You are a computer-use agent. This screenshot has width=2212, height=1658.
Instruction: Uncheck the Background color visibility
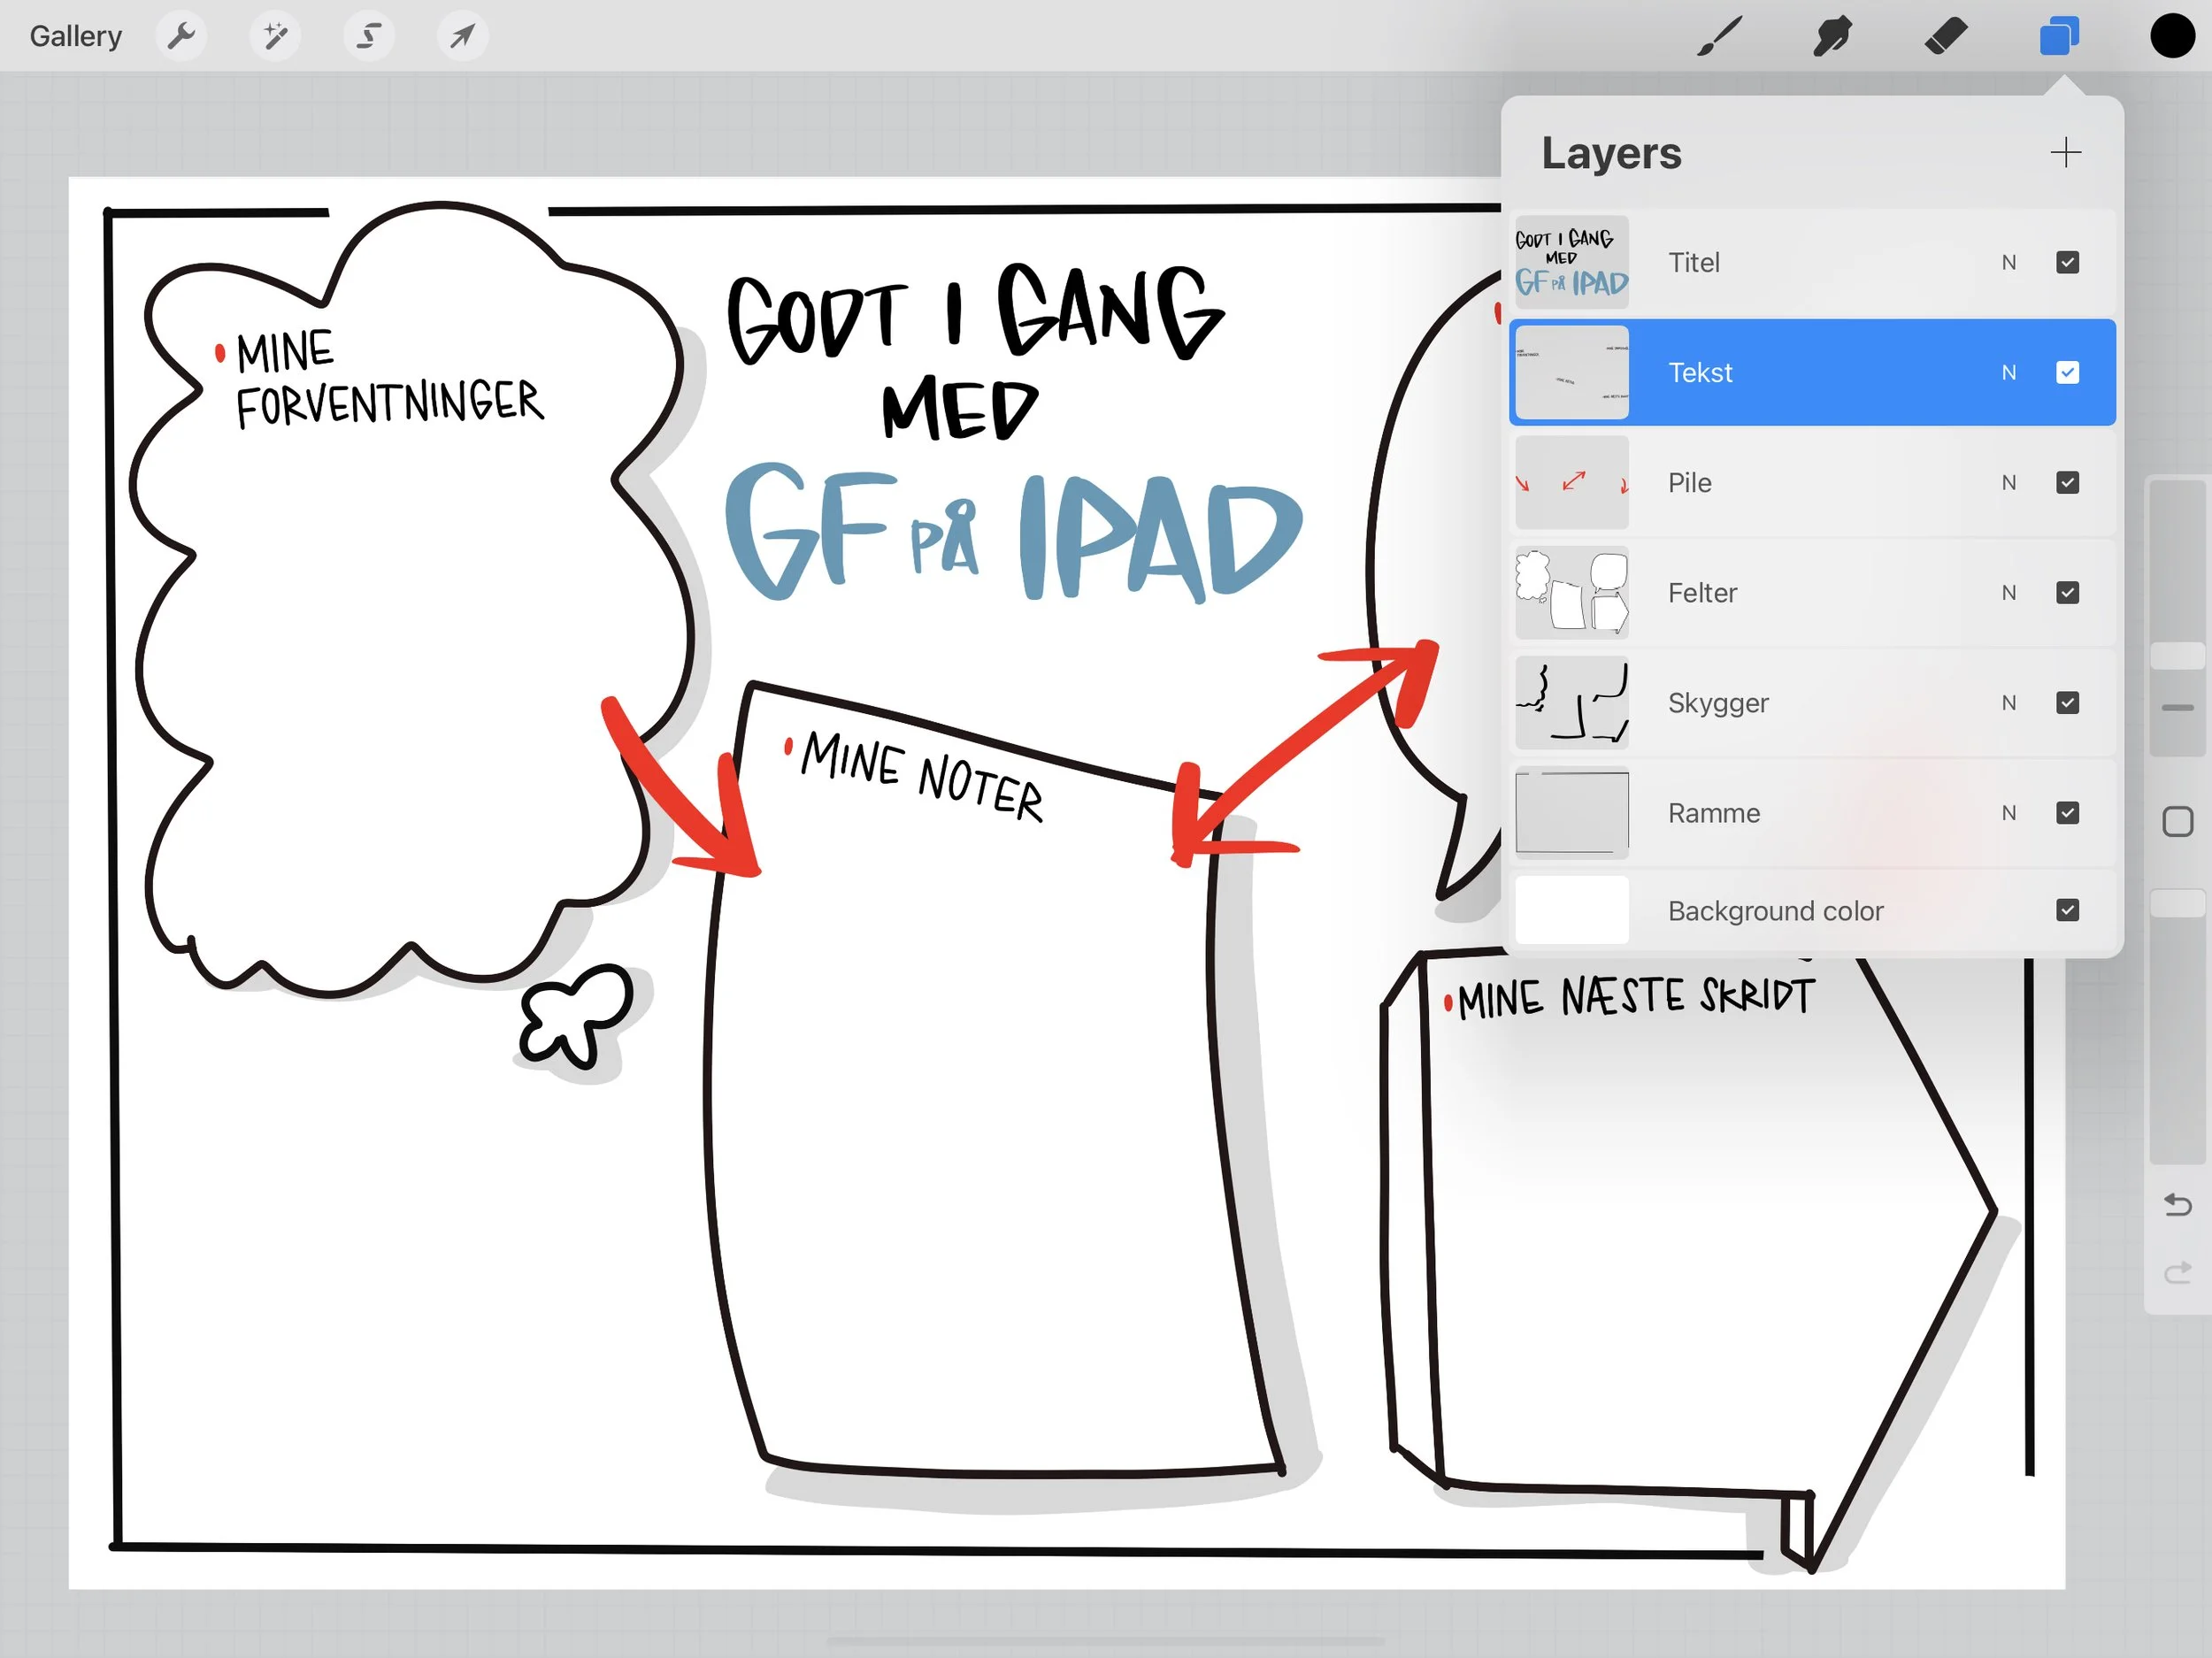2067,910
